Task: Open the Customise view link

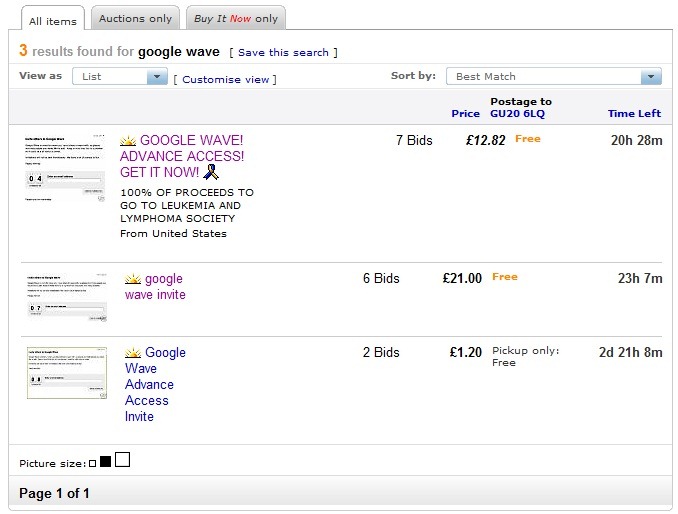Action: [x=226, y=79]
